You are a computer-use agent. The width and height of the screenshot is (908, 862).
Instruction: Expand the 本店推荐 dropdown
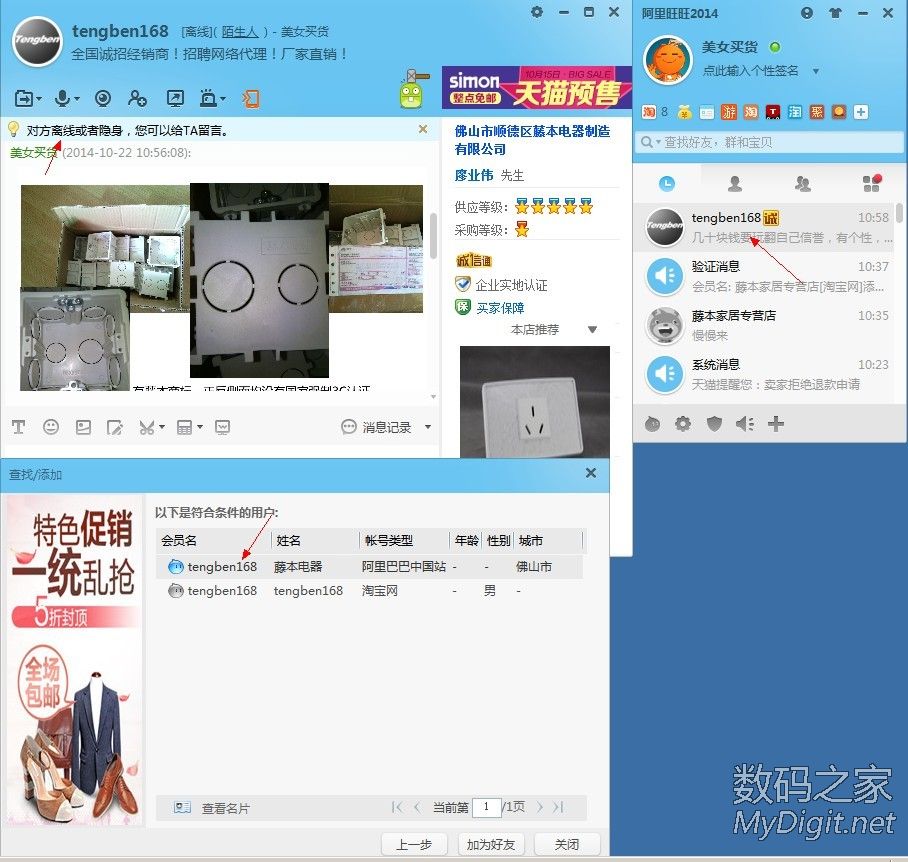point(592,329)
